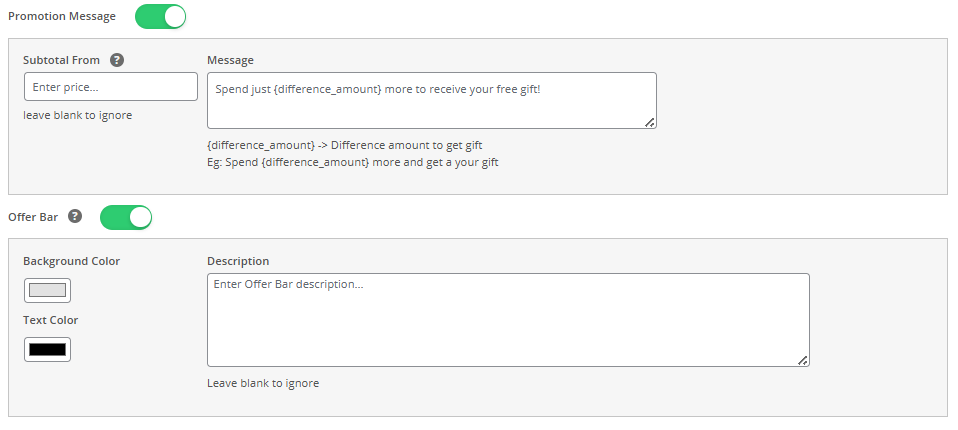Click the Text Color label

pyautogui.click(x=50, y=320)
